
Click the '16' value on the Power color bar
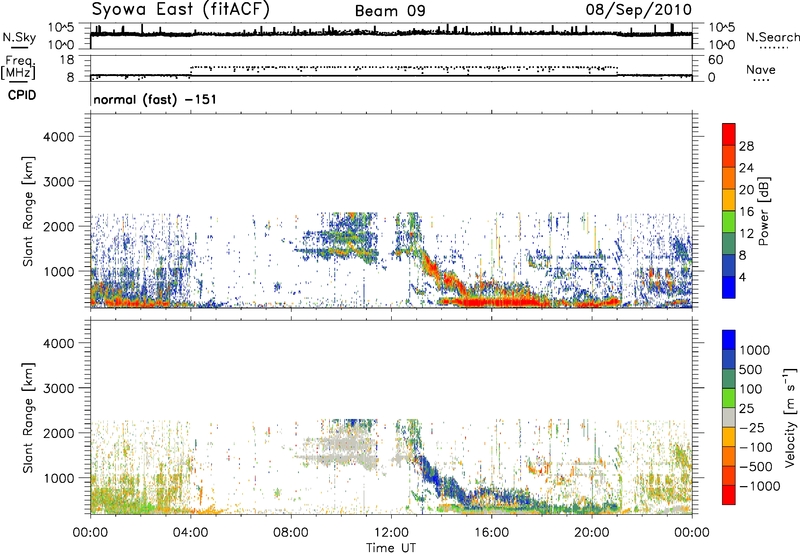pos(746,212)
